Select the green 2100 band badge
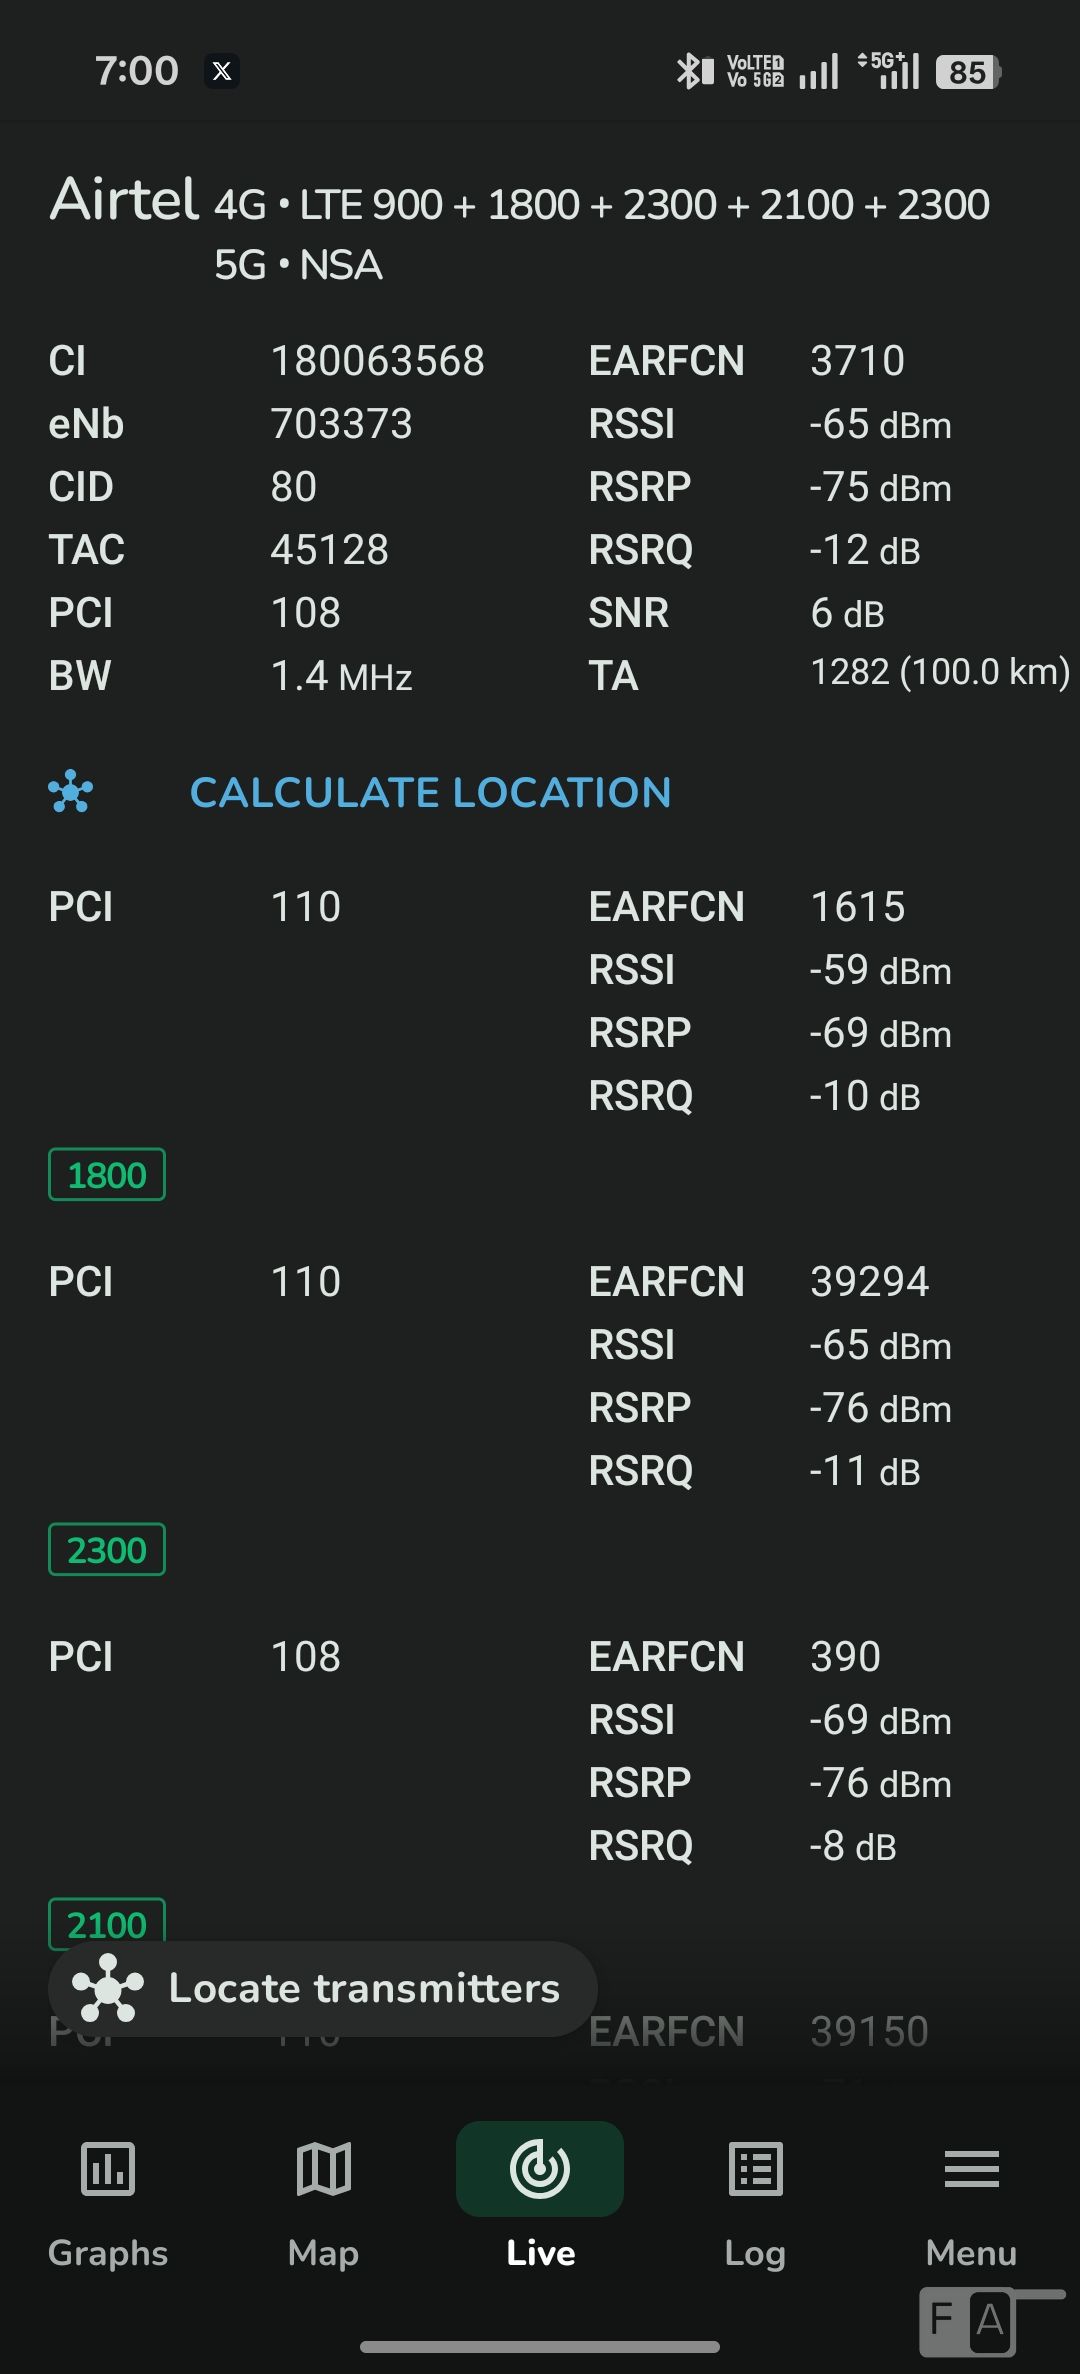Viewport: 1080px width, 2374px height. (x=107, y=1924)
